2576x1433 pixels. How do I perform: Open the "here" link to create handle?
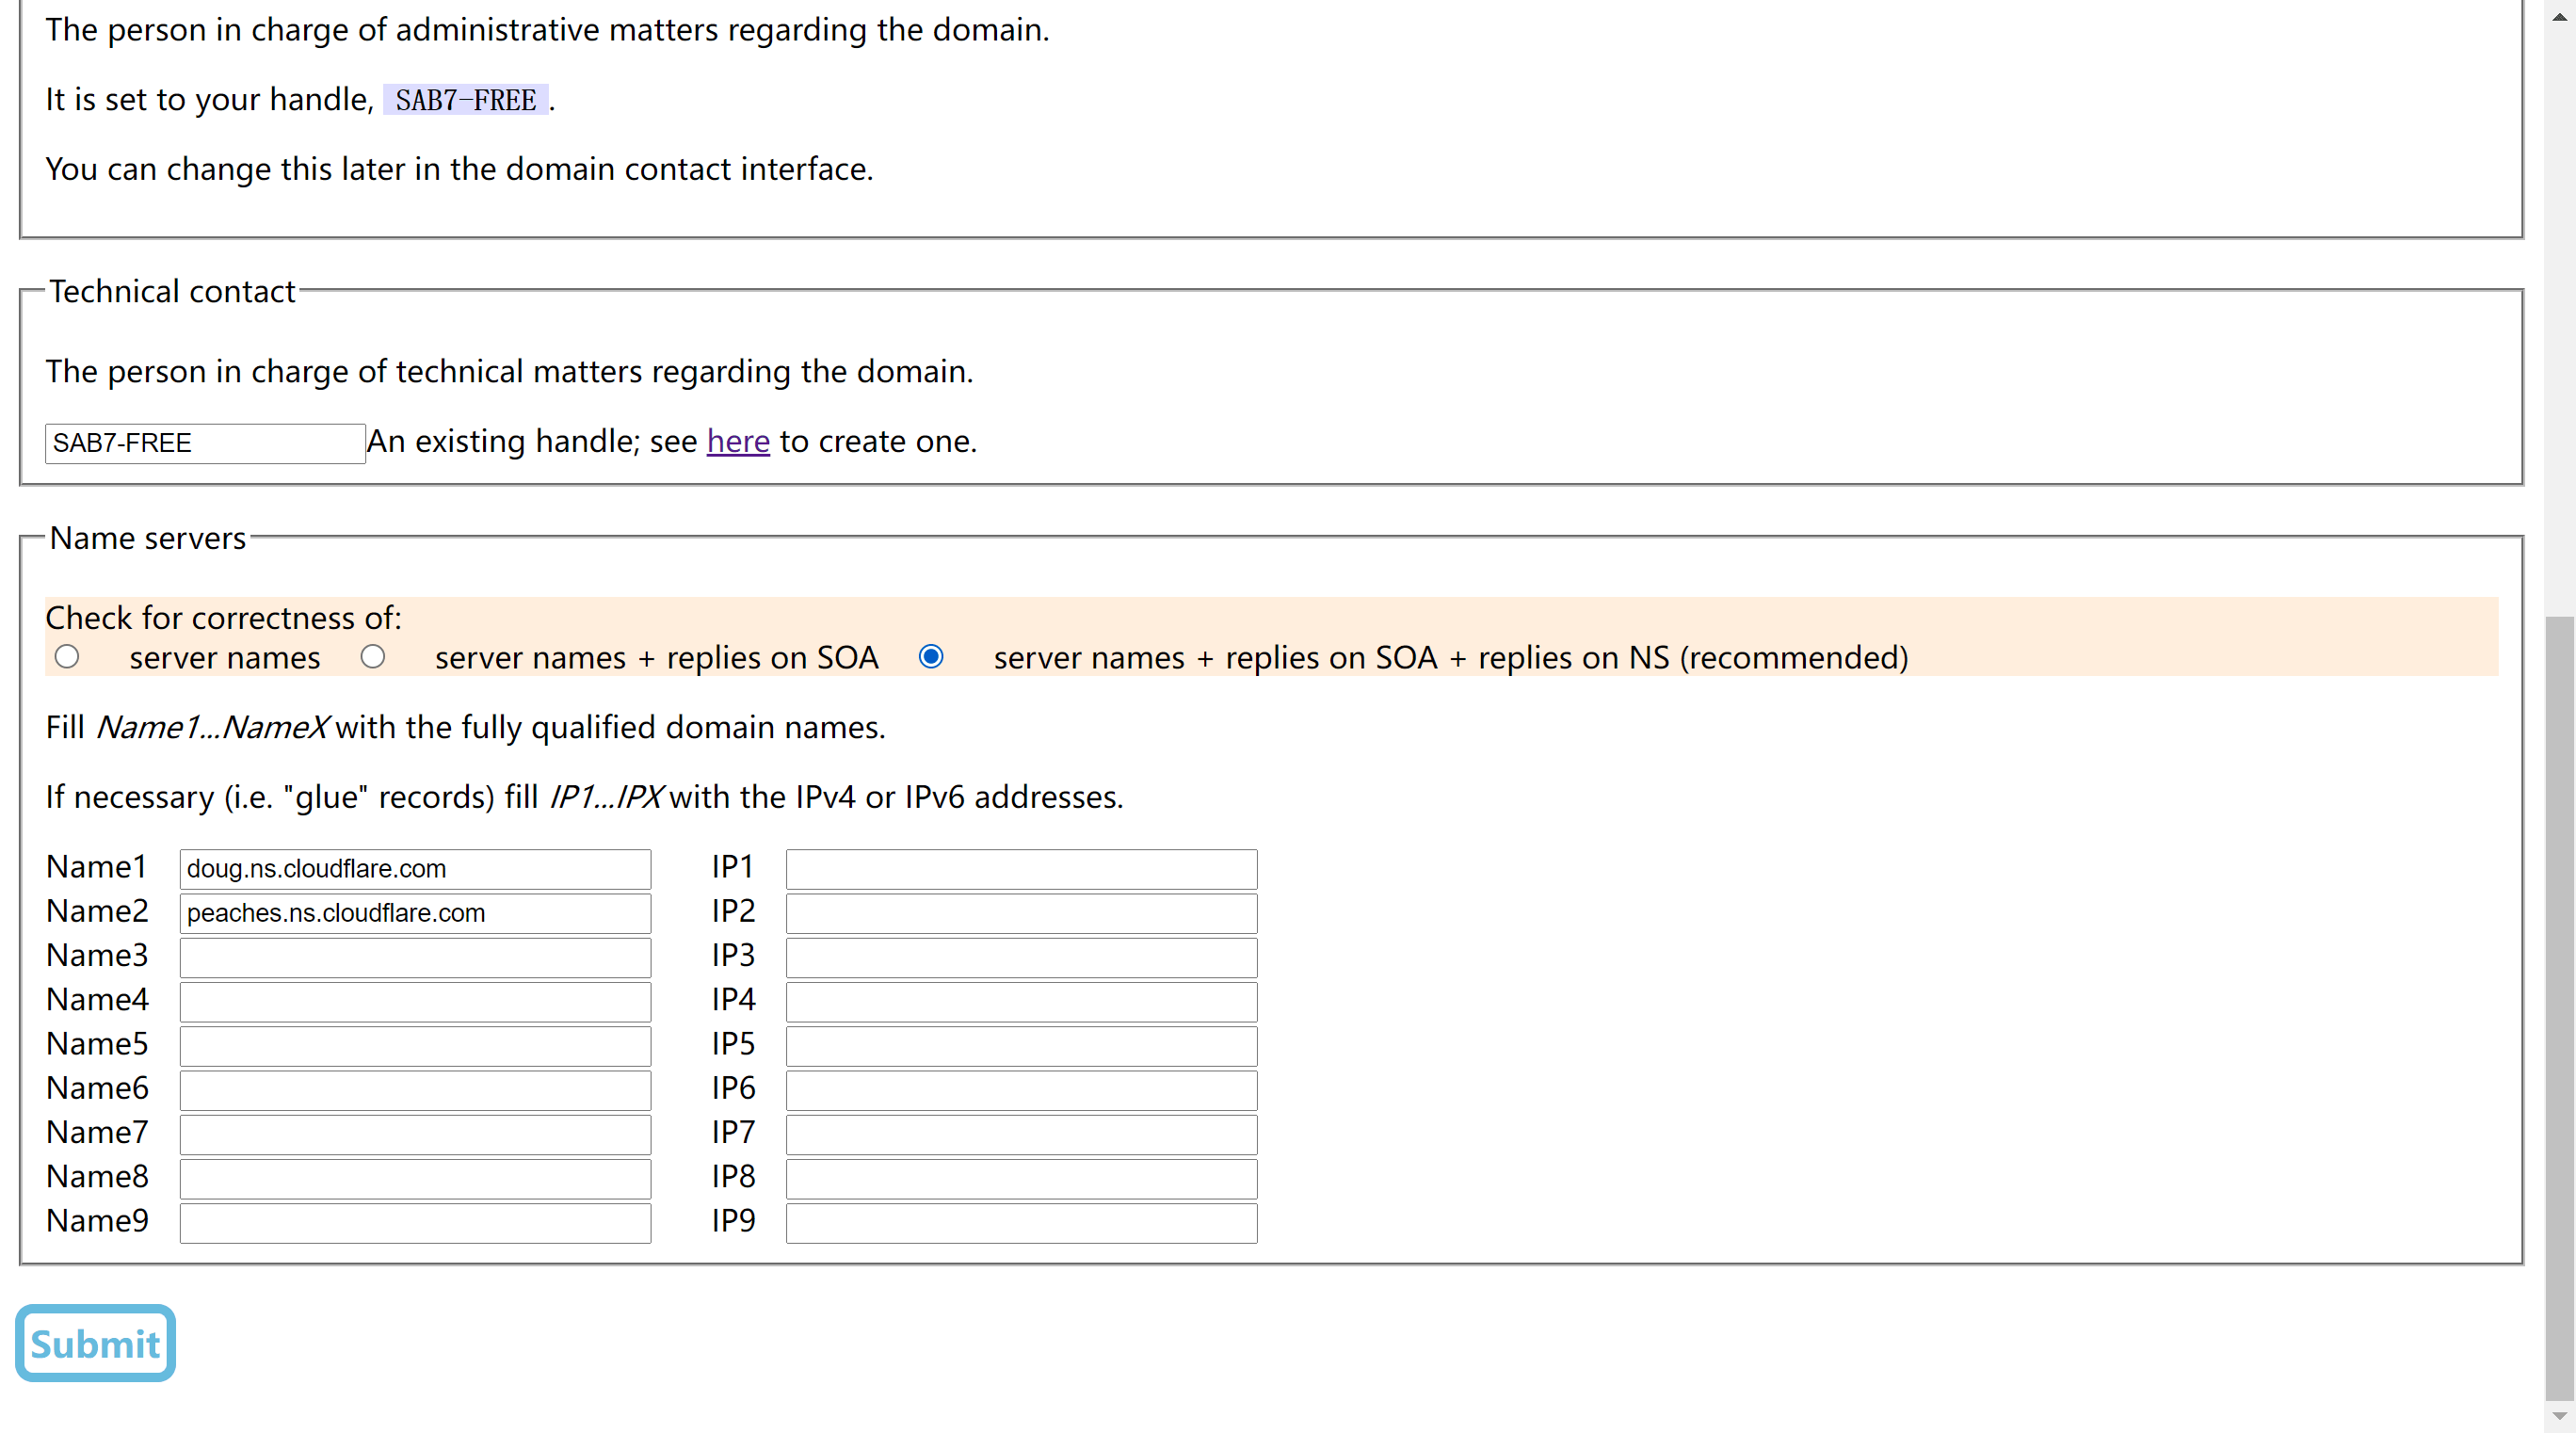click(738, 441)
